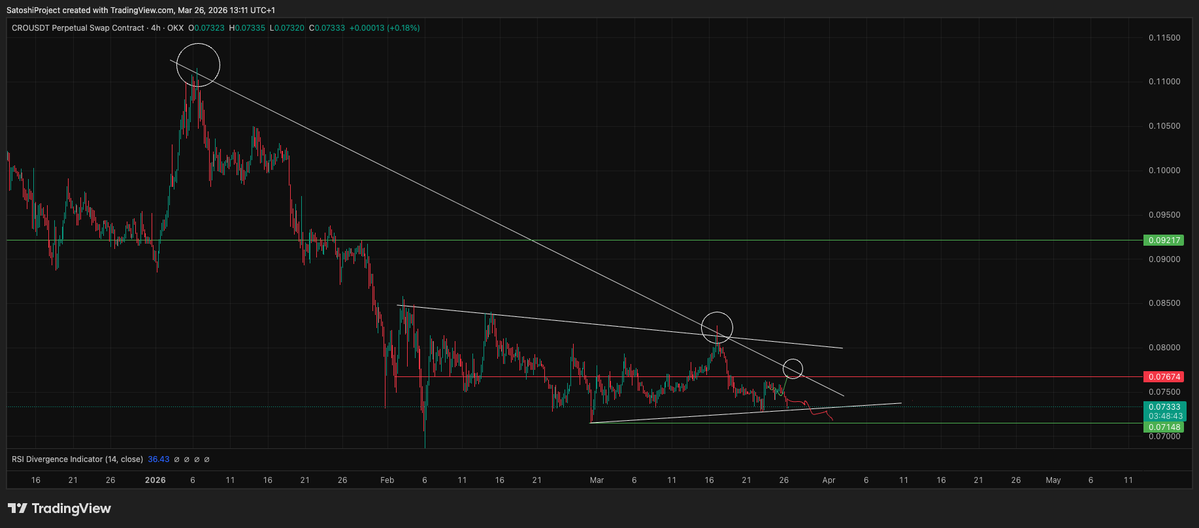Click the 0.09000 price axis label
The height and width of the screenshot is (528, 1199).
click(1163, 259)
